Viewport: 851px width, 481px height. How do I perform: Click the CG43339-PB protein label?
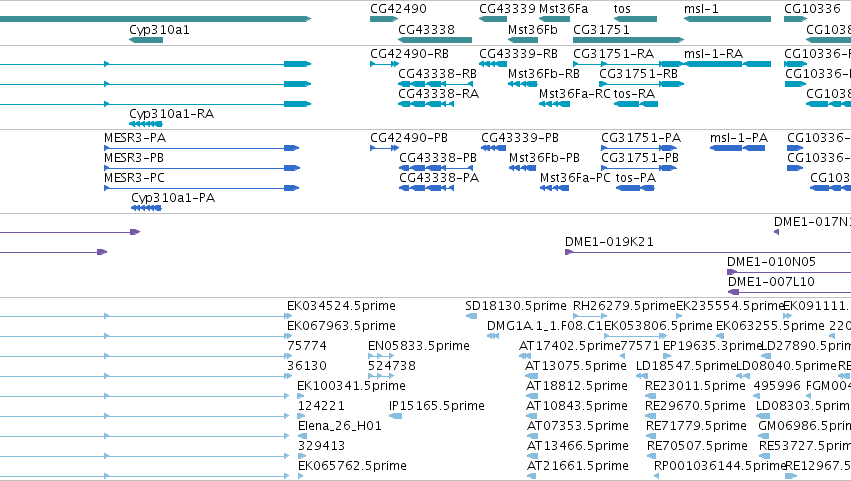click(520, 138)
